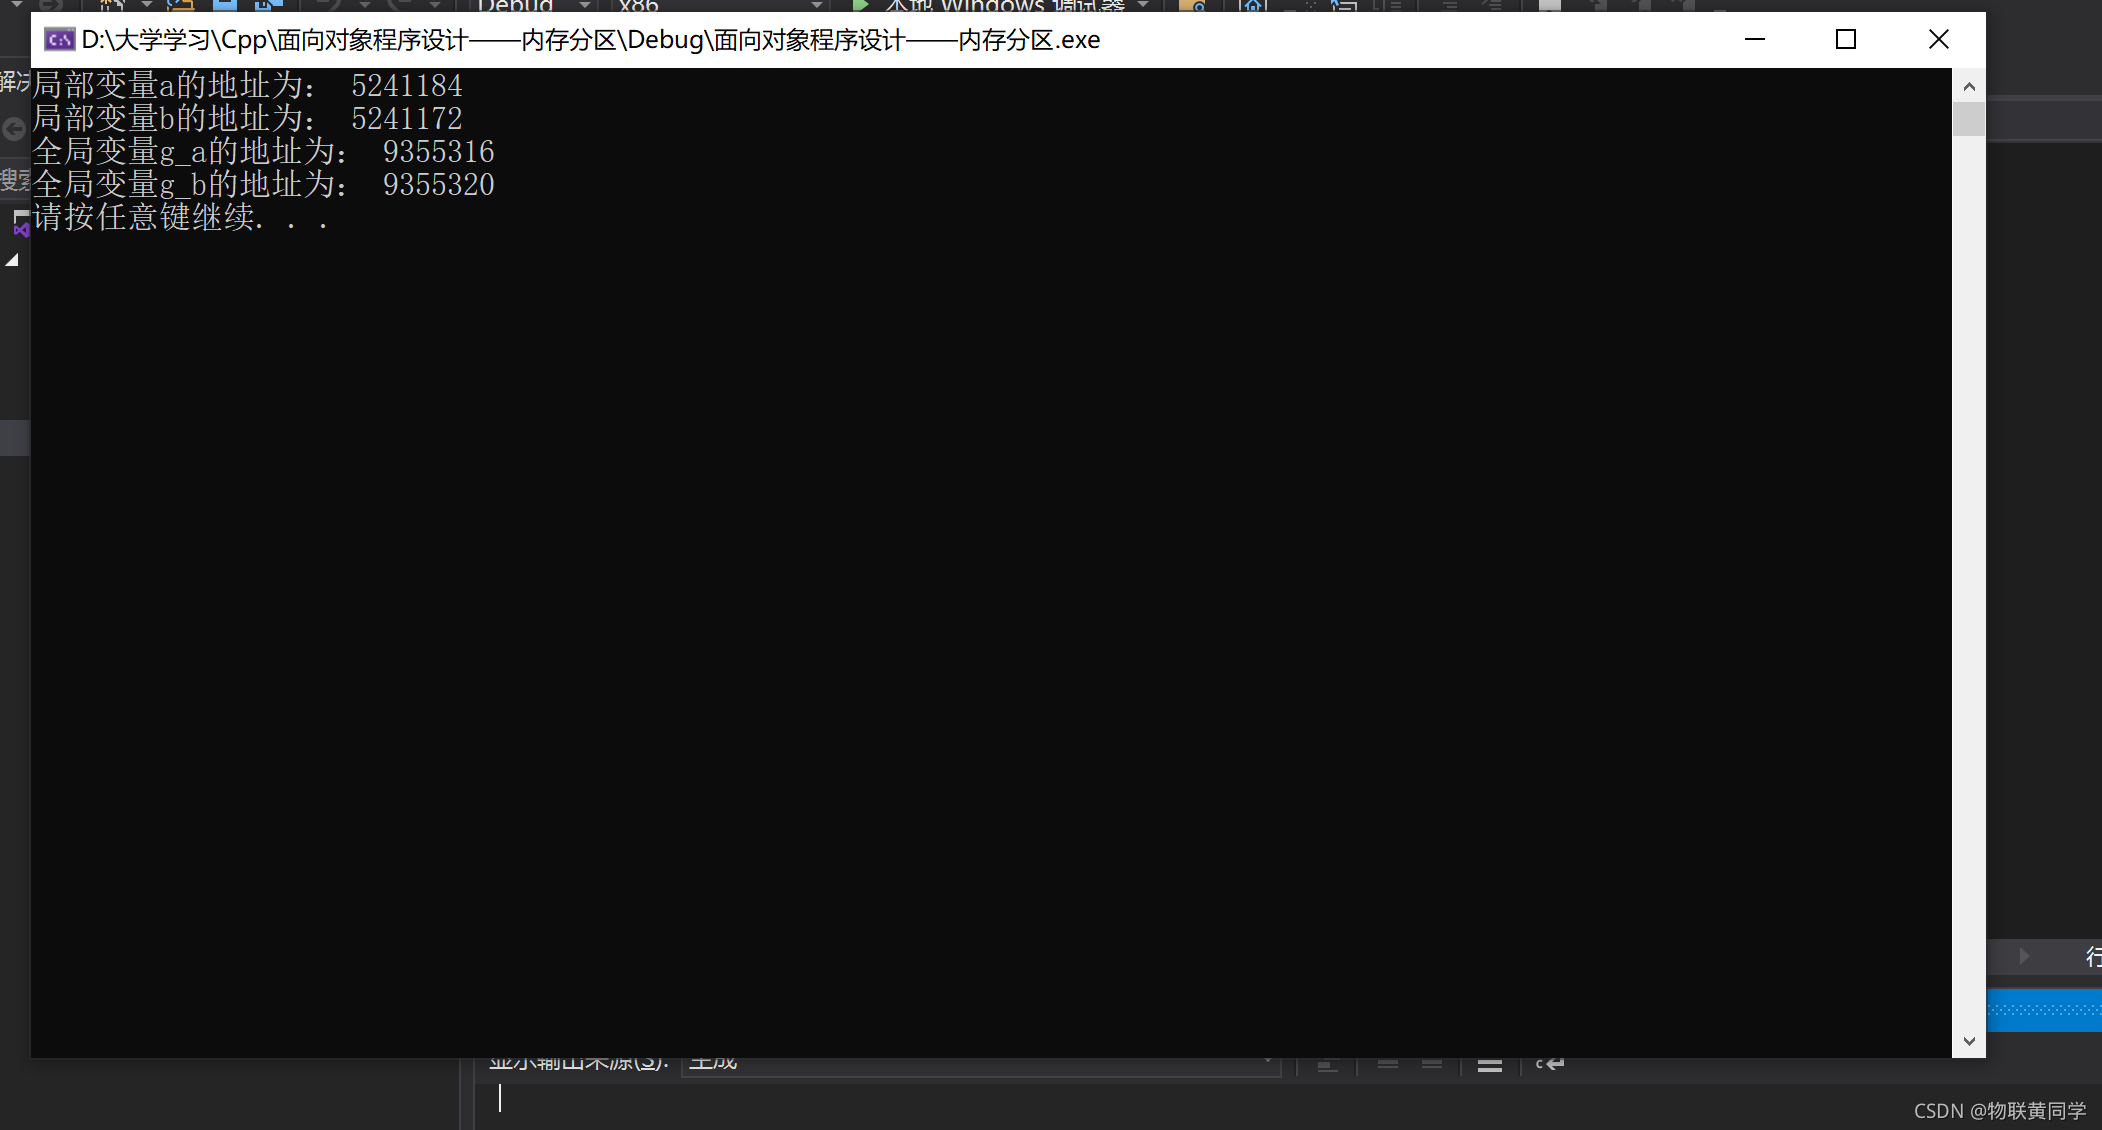Click the g_b address line 9355320
Screen dimensions: 2102x1130
click(x=264, y=185)
